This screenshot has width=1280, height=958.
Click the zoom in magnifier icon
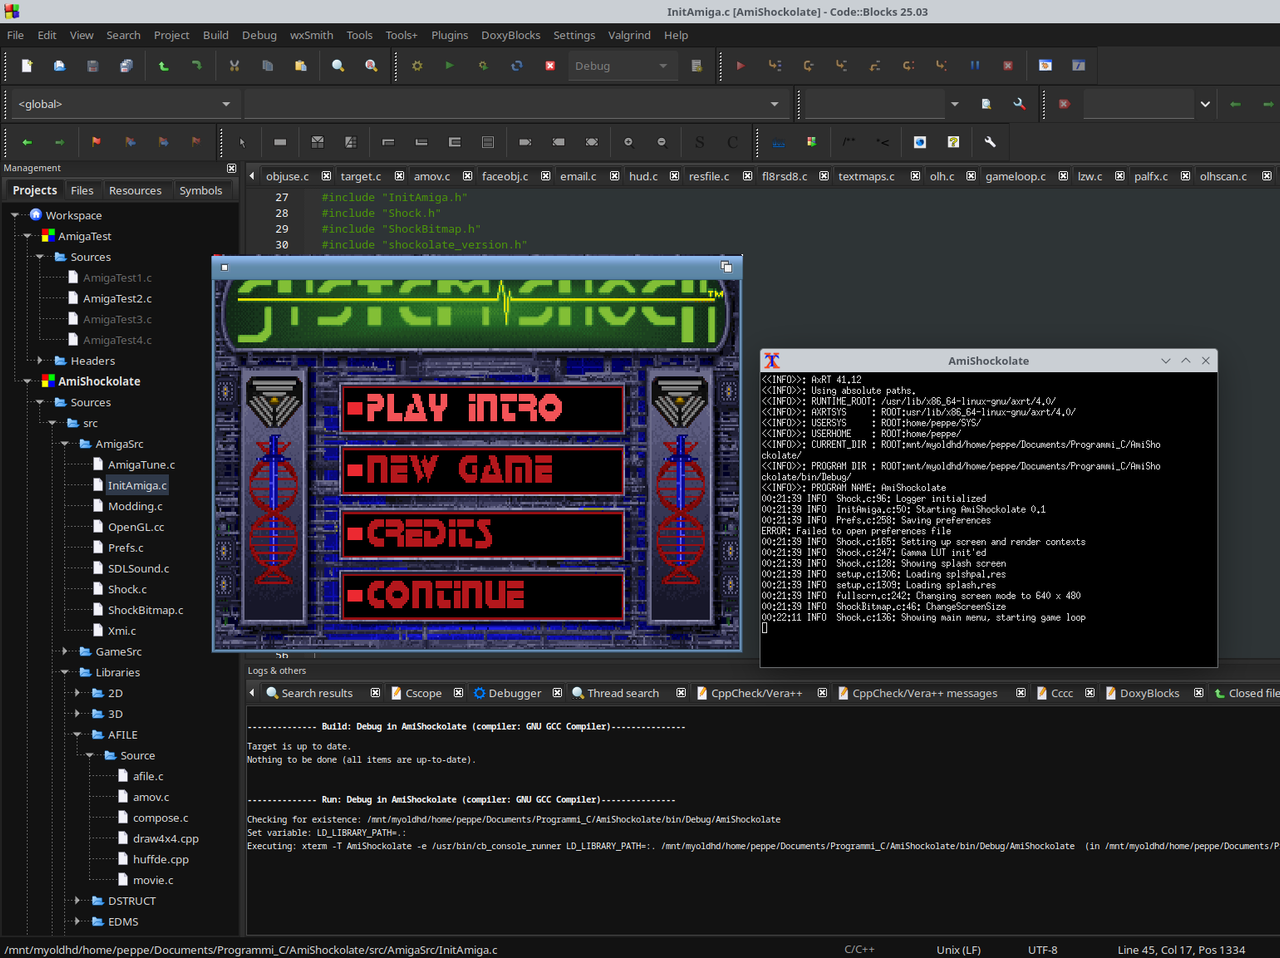[x=628, y=142]
